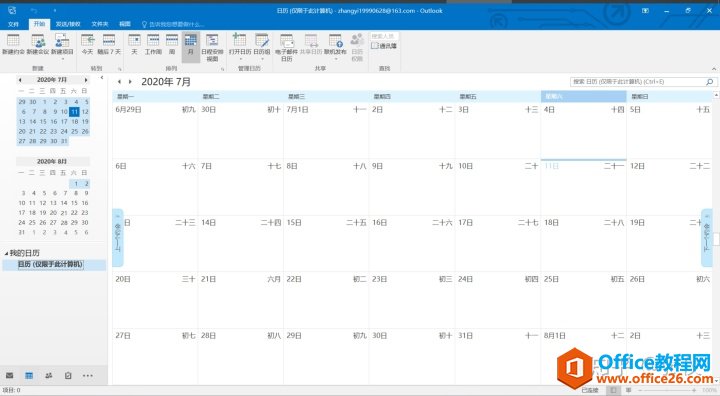The height and width of the screenshot is (396, 720).
Task: Switch to Mail in navigation bar
Action: [x=10, y=375]
